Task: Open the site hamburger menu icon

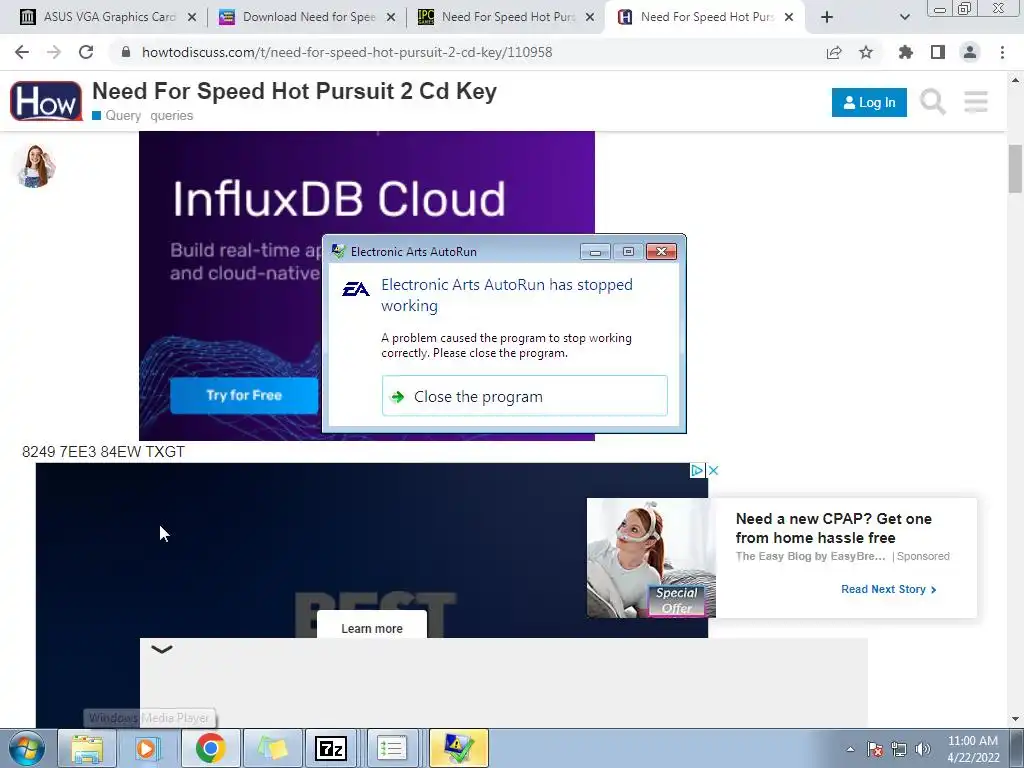Action: 976,103
